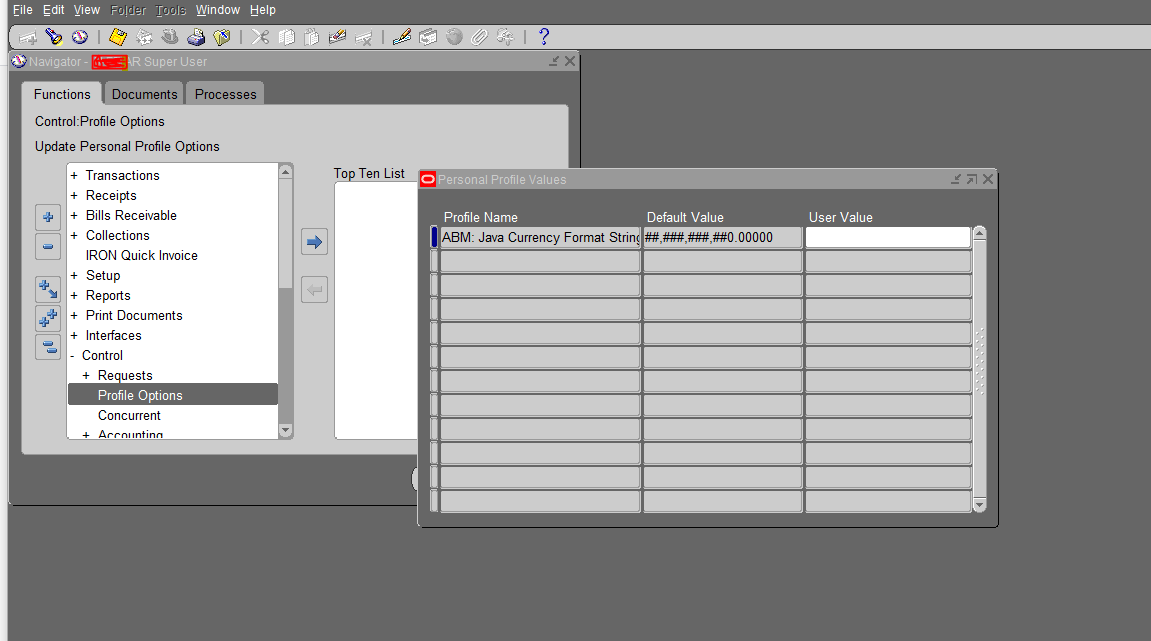Click the Save floppy disk icon
Viewport: 1151px width, 641px height.
coord(118,37)
